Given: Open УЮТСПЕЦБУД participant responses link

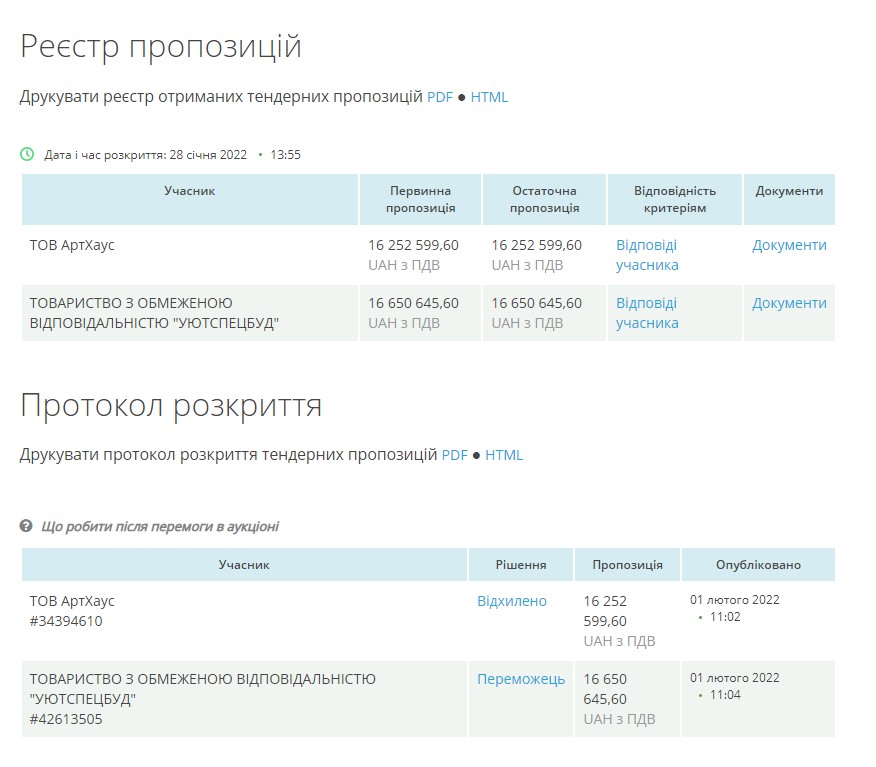Looking at the screenshot, I should 647,313.
